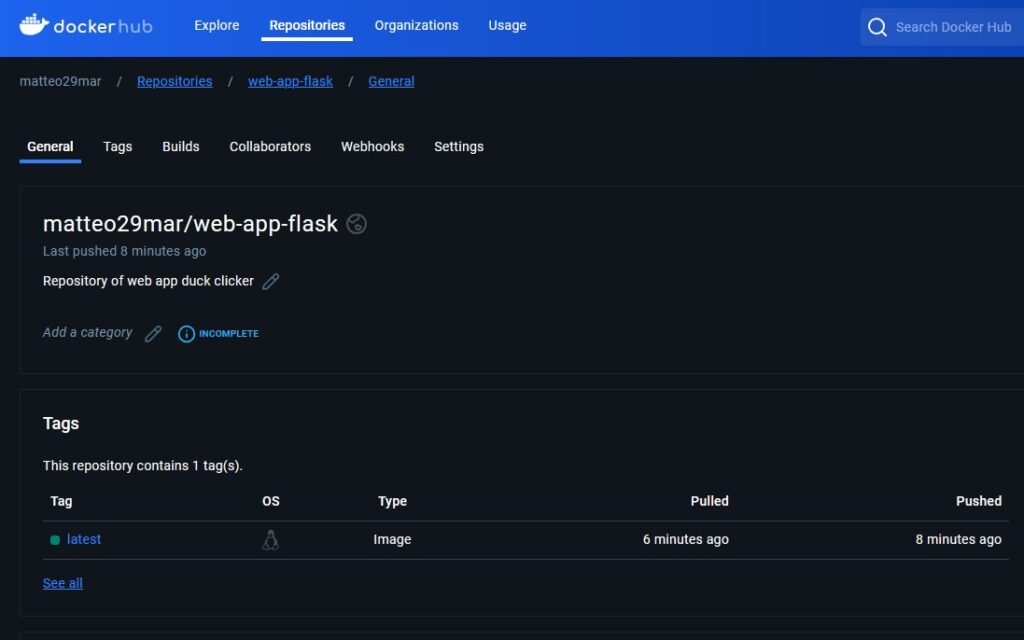The height and width of the screenshot is (640, 1024).
Task: Click the Type column header
Action: (x=392, y=502)
